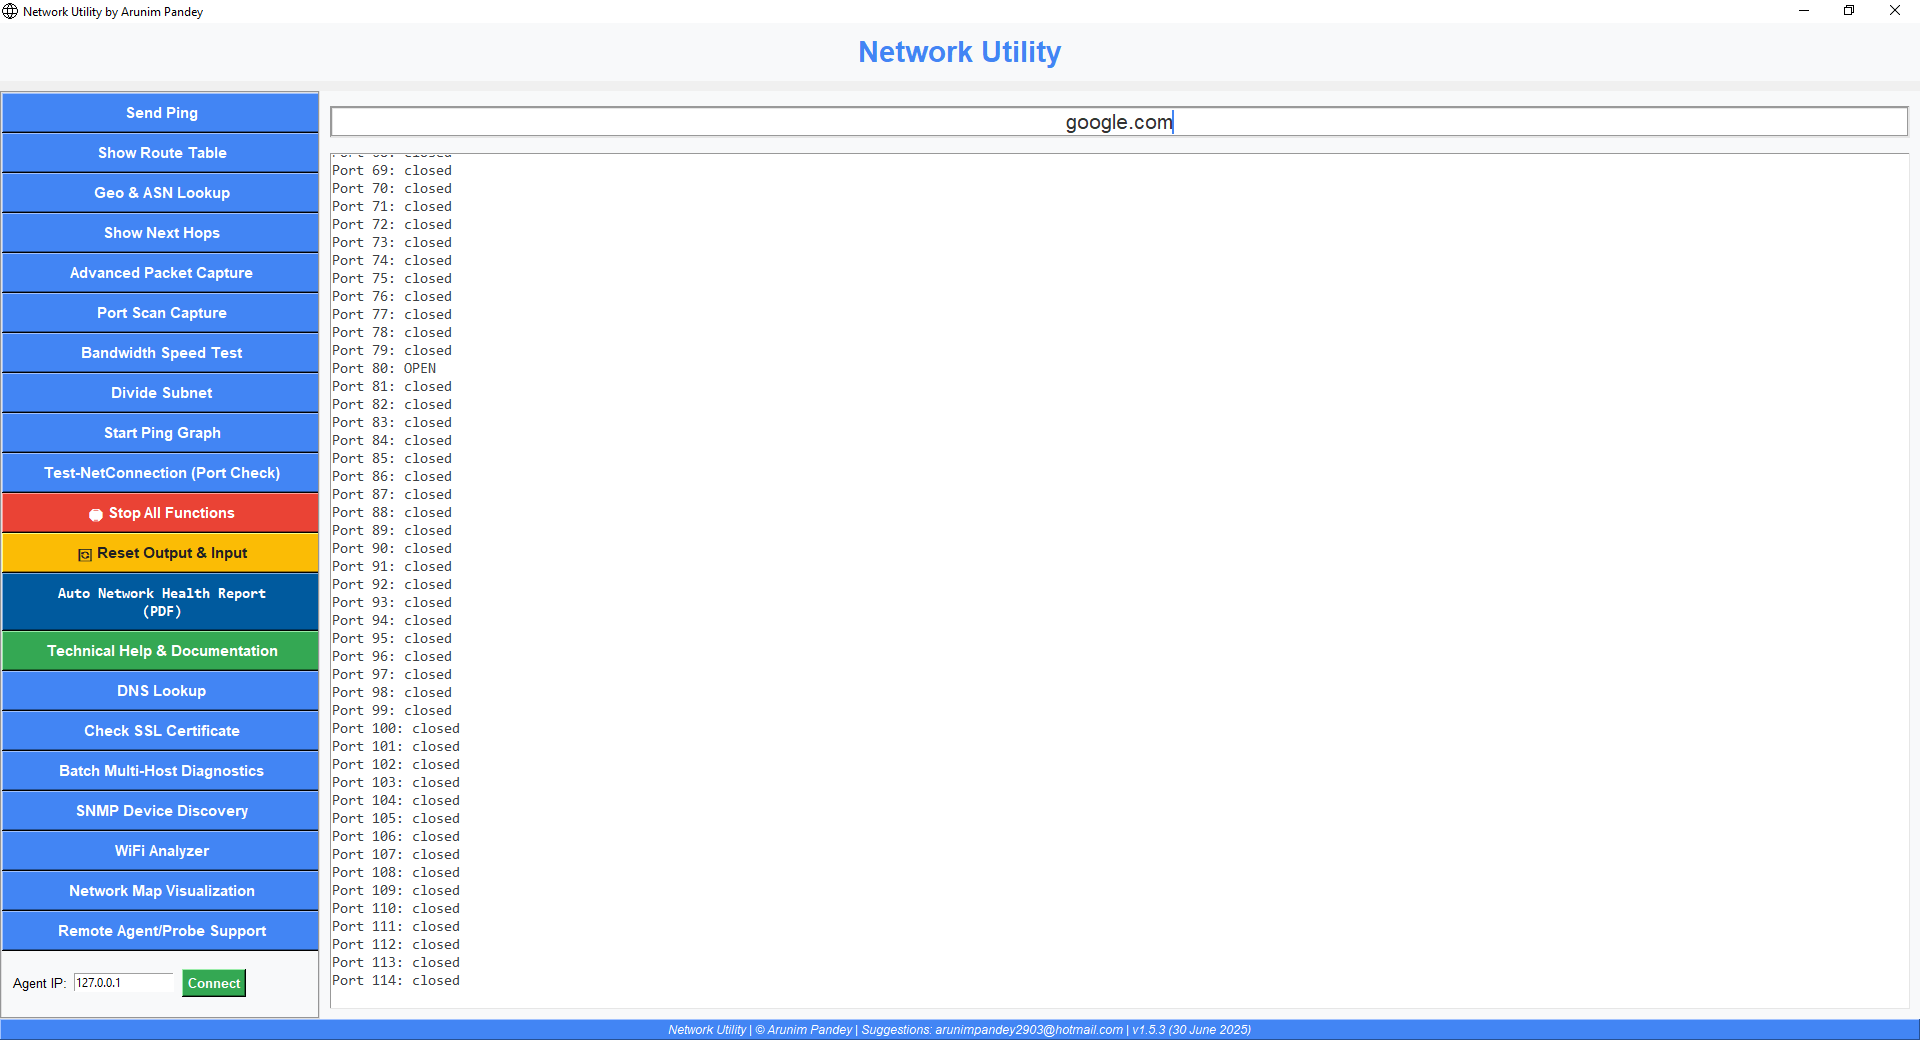
Task: Click the Send Ping button
Action: click(x=161, y=113)
